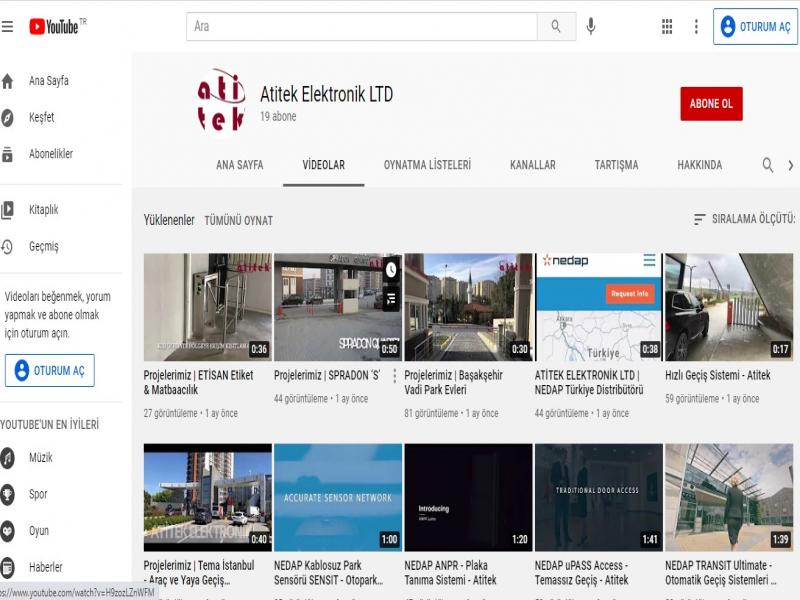Open NEDAP Kablosuz Park Sensörü title

(x=329, y=572)
